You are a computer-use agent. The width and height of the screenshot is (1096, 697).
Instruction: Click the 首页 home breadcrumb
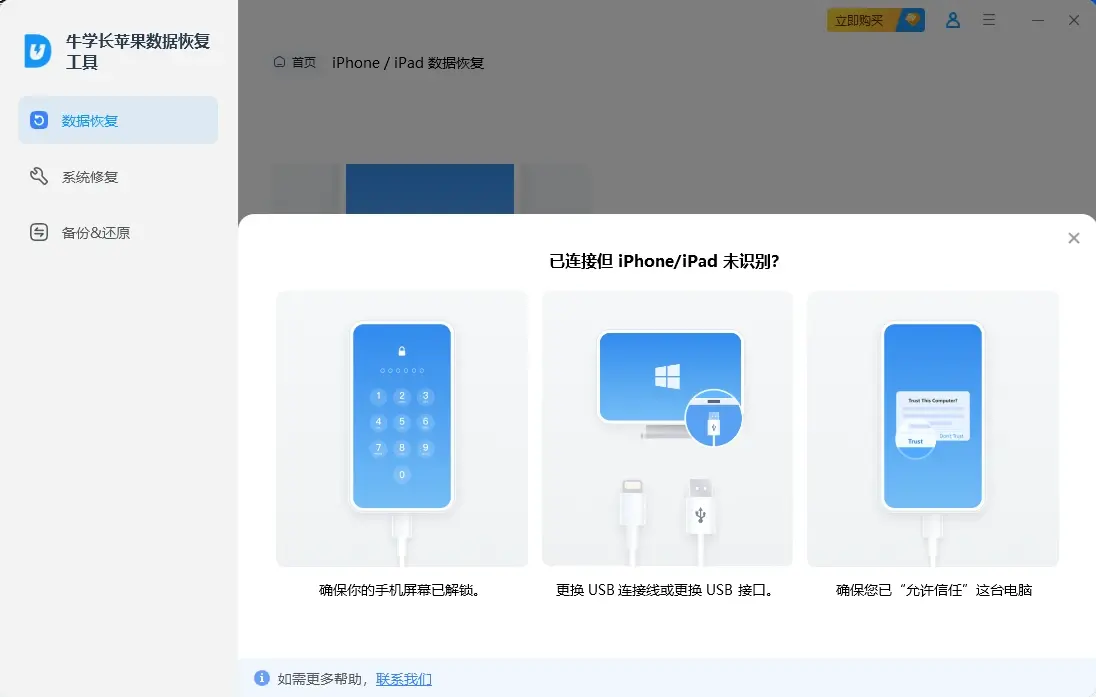click(303, 63)
